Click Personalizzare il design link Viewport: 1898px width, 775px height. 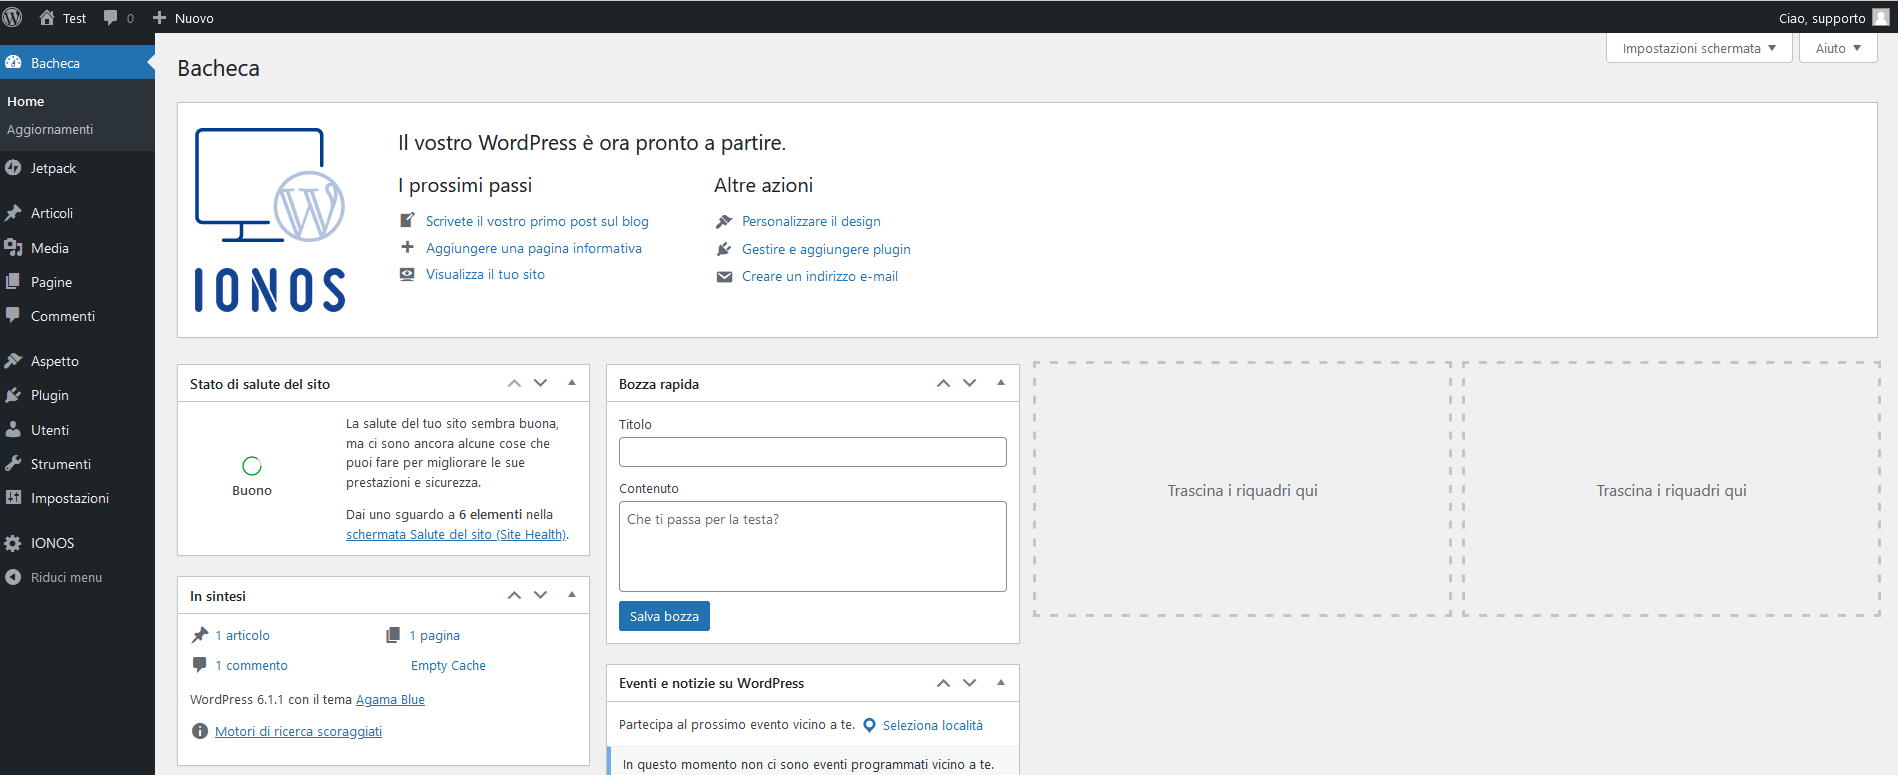811,221
